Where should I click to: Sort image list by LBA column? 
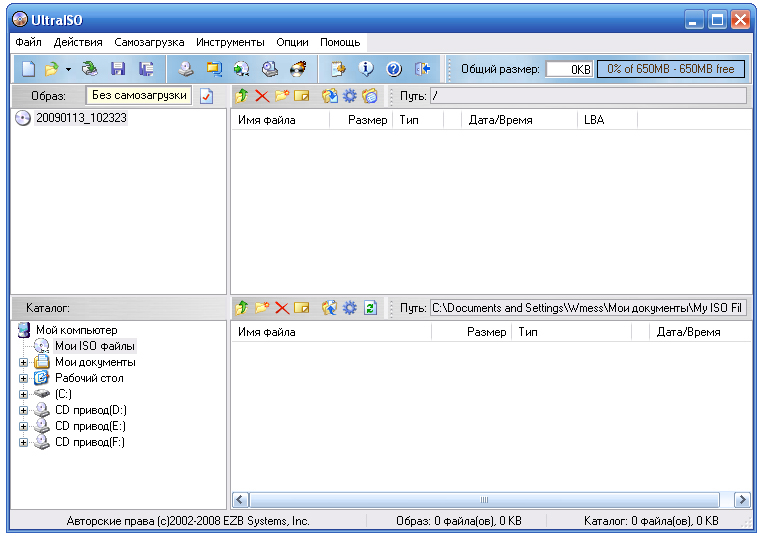[607, 120]
